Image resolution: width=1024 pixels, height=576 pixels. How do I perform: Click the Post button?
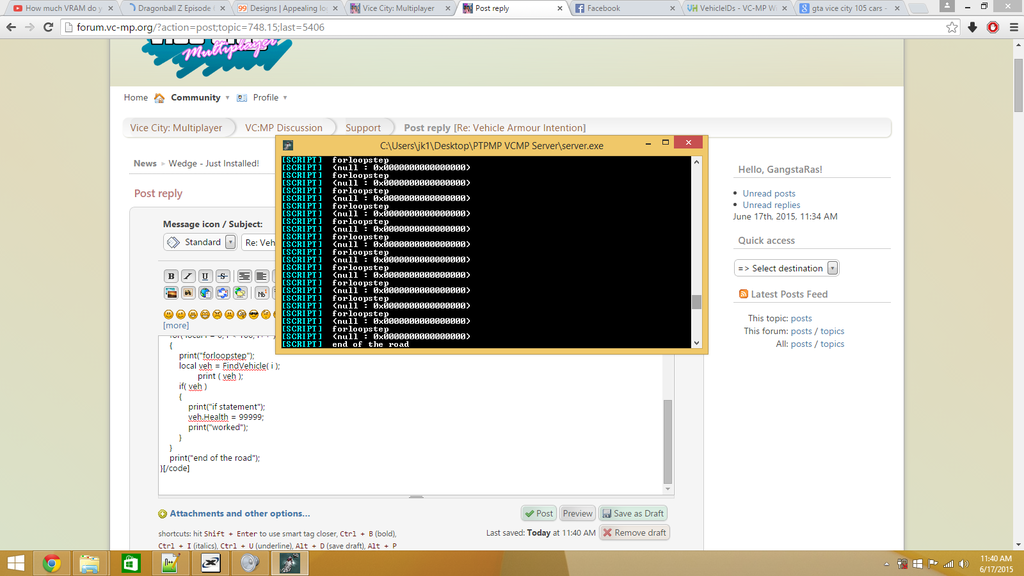(x=539, y=513)
